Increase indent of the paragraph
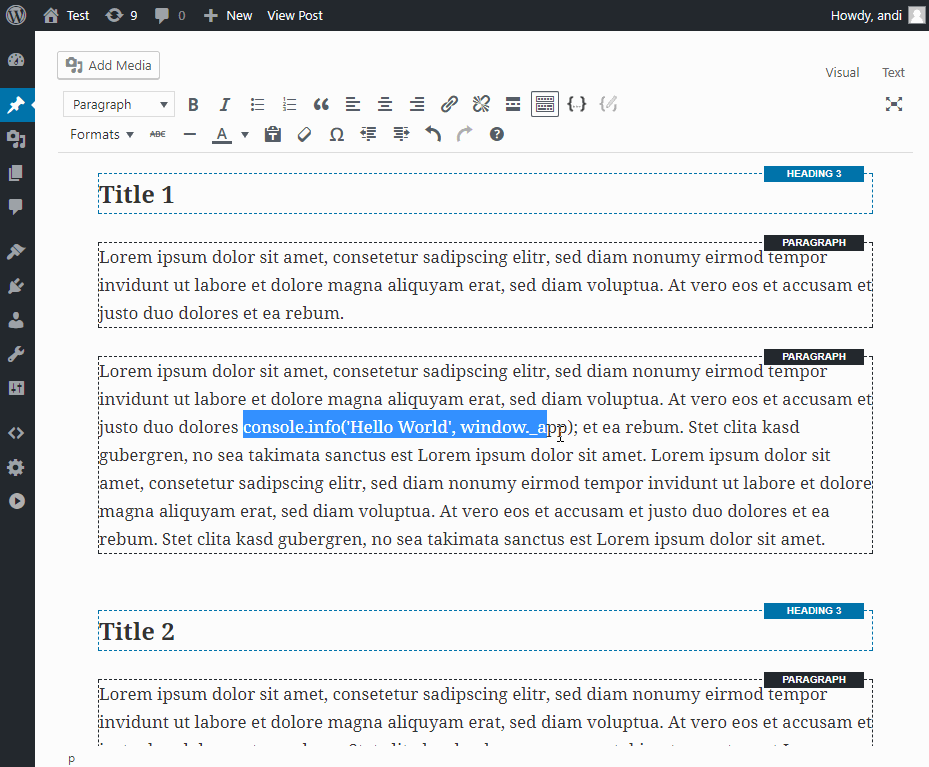This screenshot has width=929, height=767. tap(401, 134)
